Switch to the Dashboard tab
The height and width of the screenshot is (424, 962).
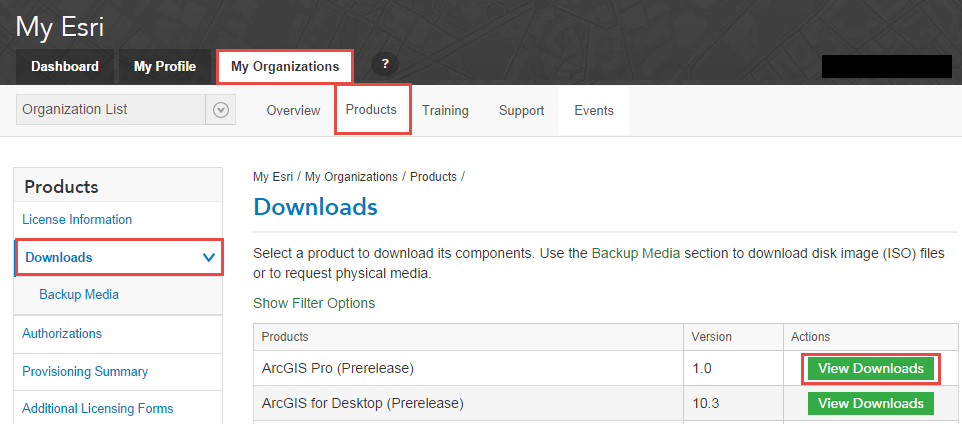tap(65, 67)
